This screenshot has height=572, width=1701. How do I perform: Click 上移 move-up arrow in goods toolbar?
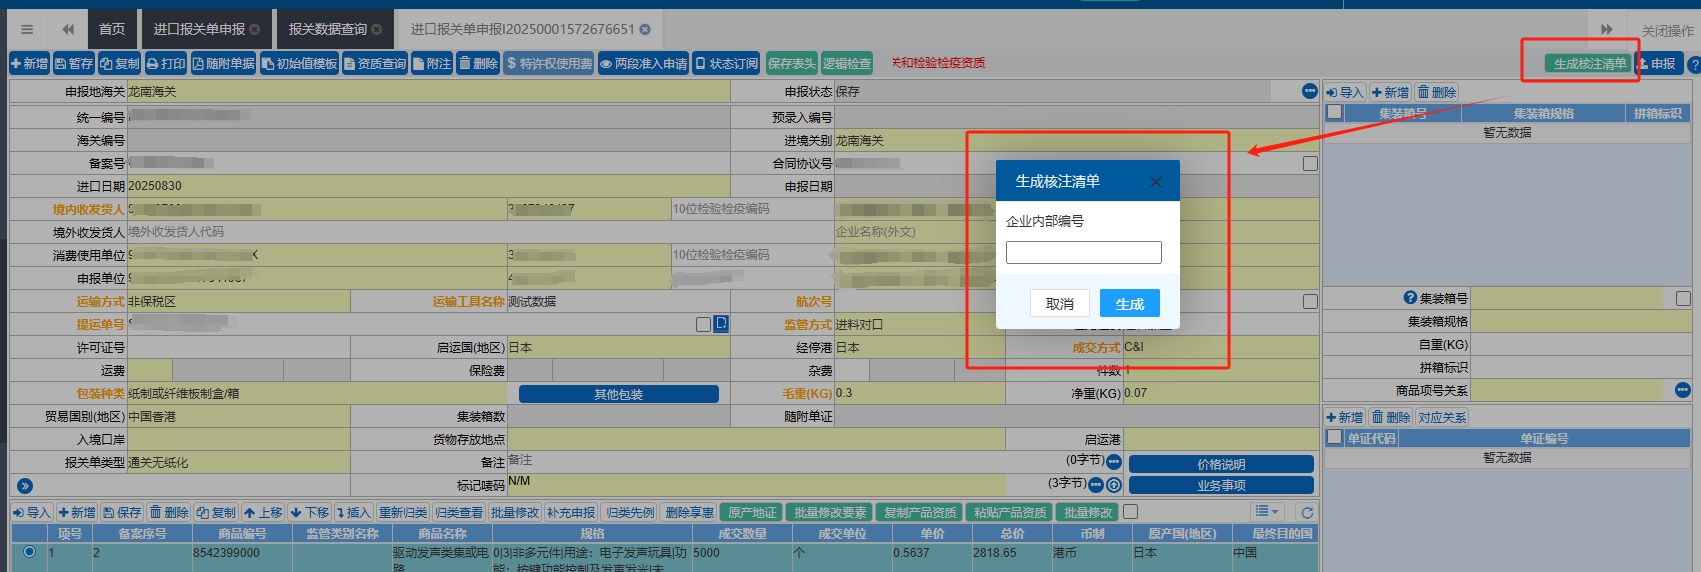pyautogui.click(x=263, y=513)
